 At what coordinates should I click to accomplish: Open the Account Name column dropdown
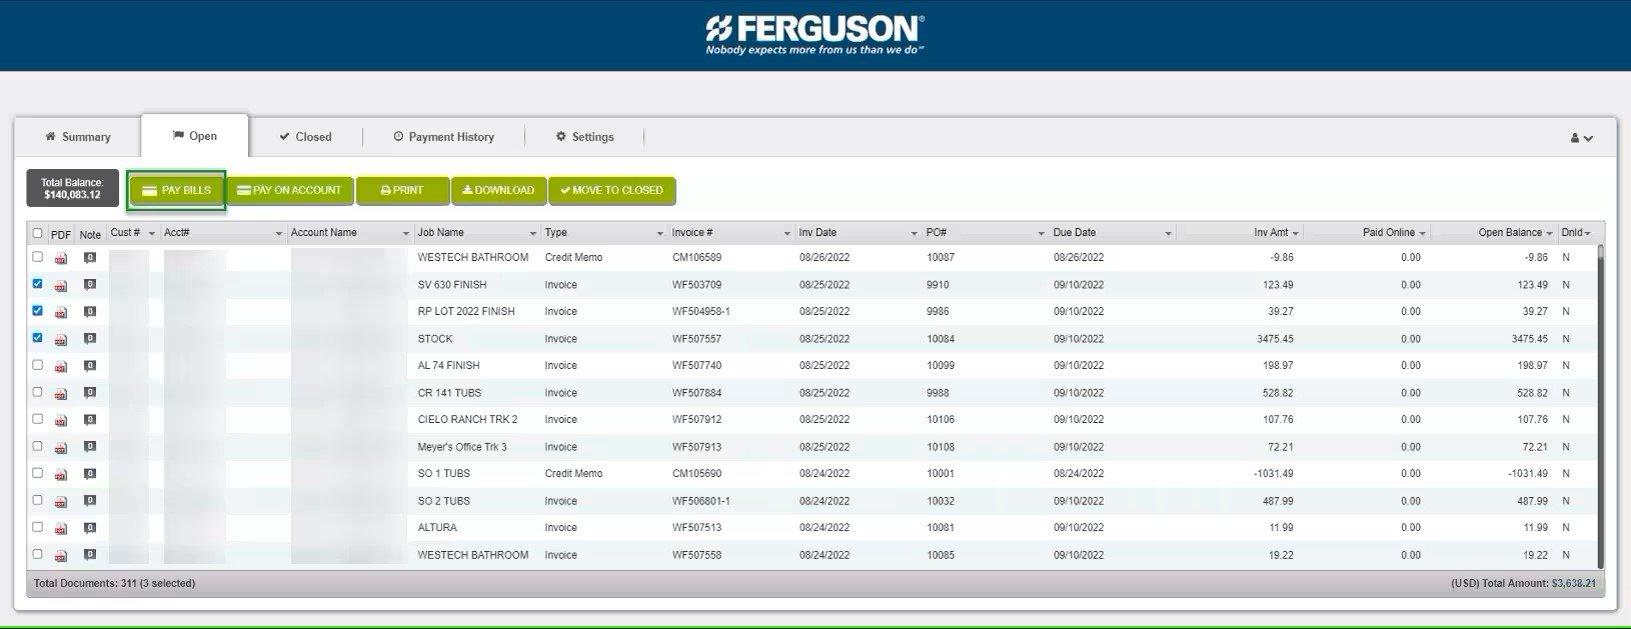point(406,233)
